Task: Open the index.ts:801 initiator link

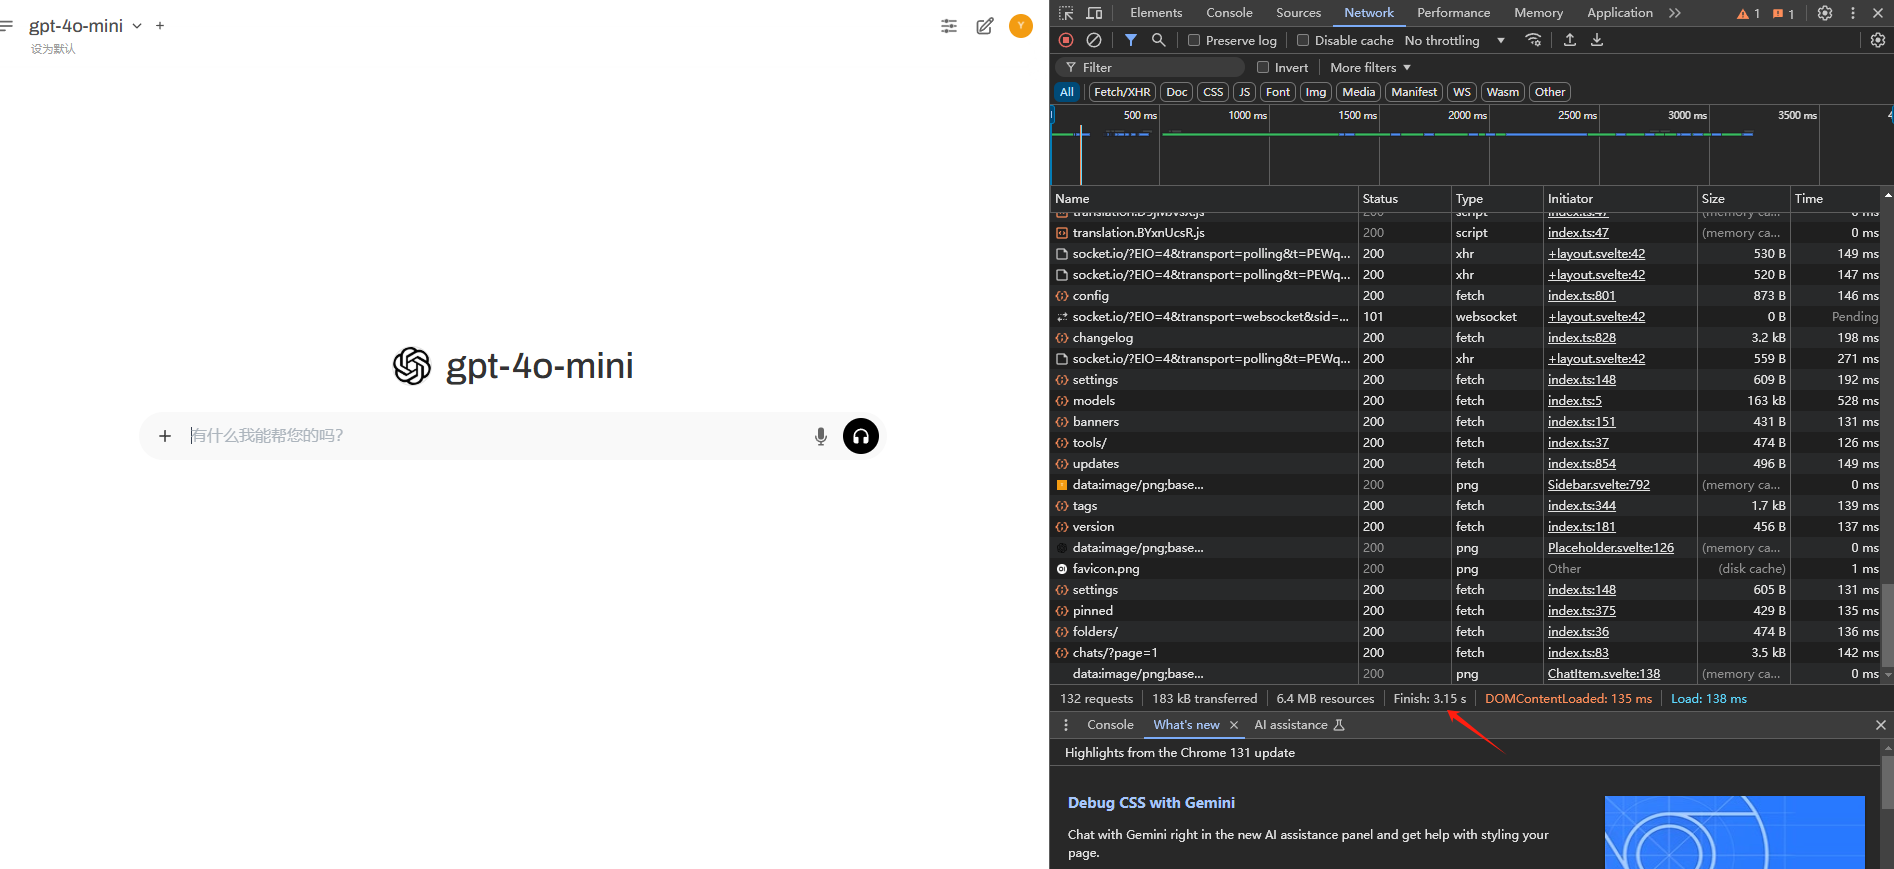Action: pos(1581,296)
